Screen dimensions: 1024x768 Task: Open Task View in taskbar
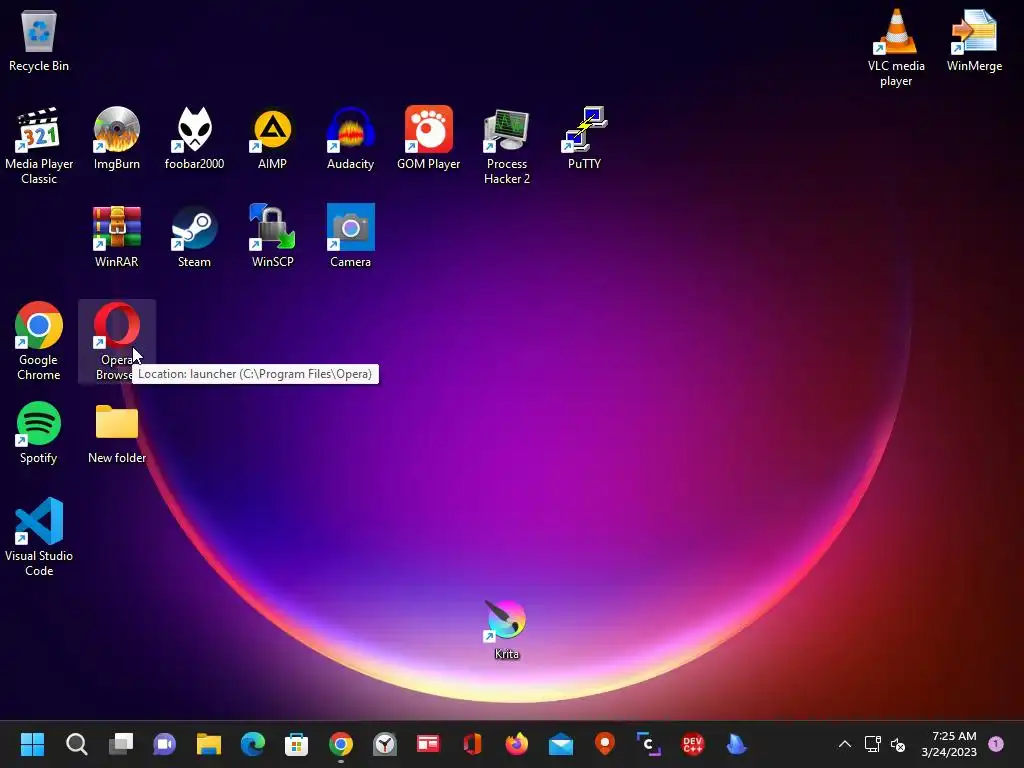click(x=121, y=744)
